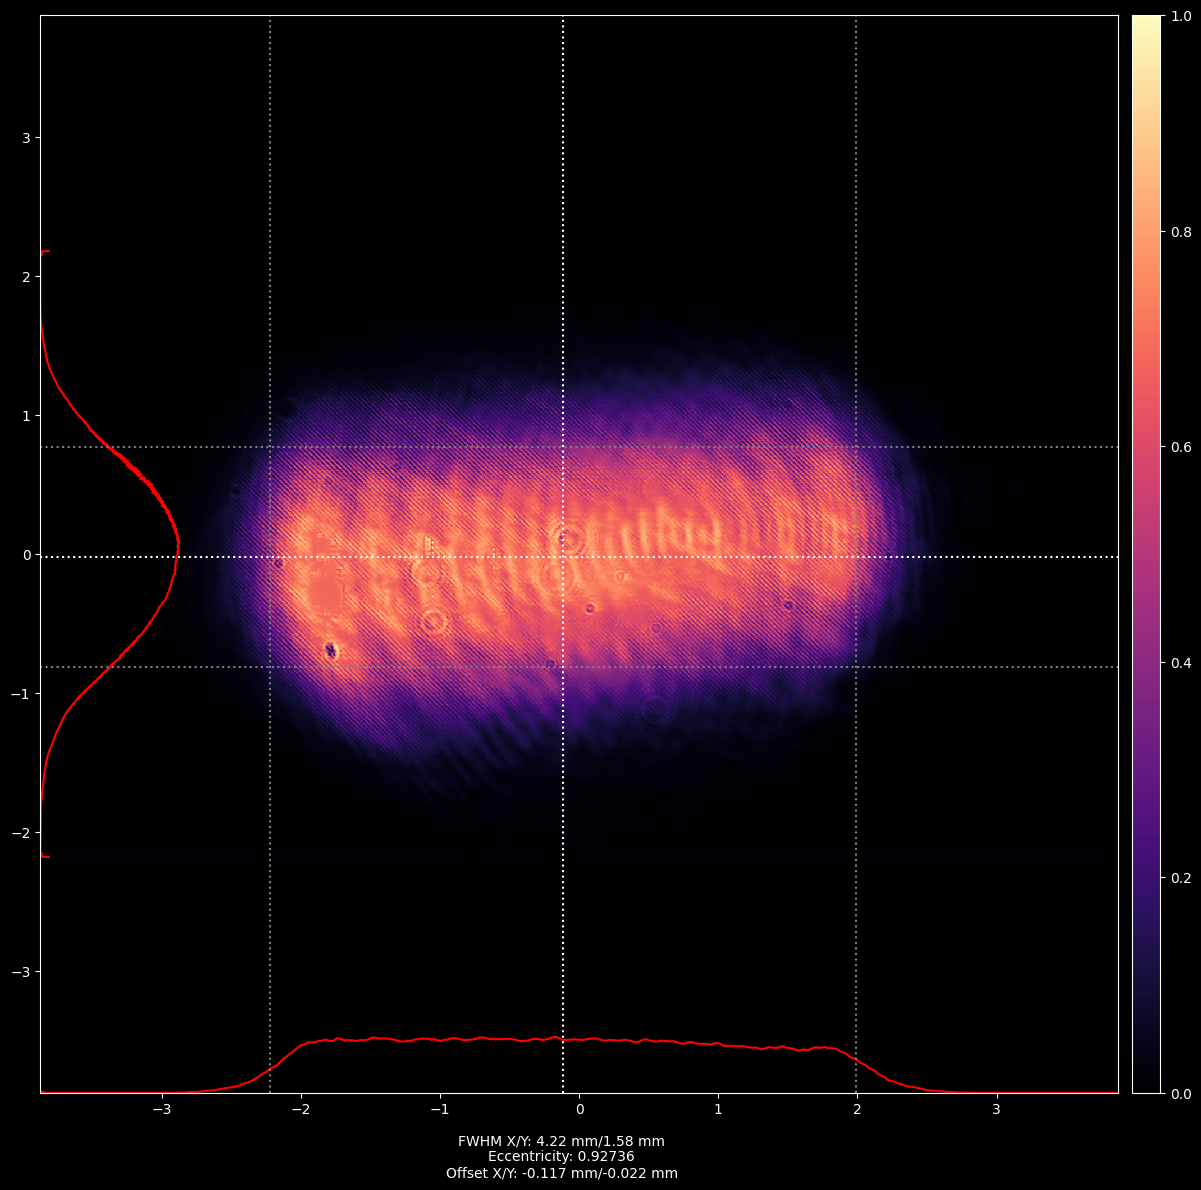Click the y-axis tick label −3
This screenshot has height=1190, width=1201.
[23, 972]
